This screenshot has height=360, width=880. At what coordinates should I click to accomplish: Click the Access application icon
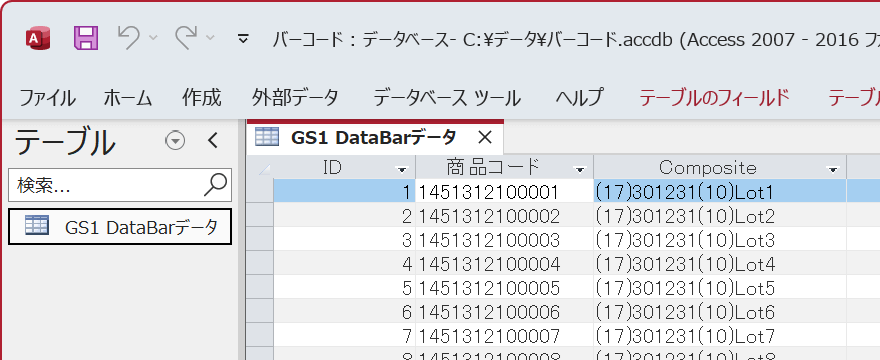tap(38, 39)
